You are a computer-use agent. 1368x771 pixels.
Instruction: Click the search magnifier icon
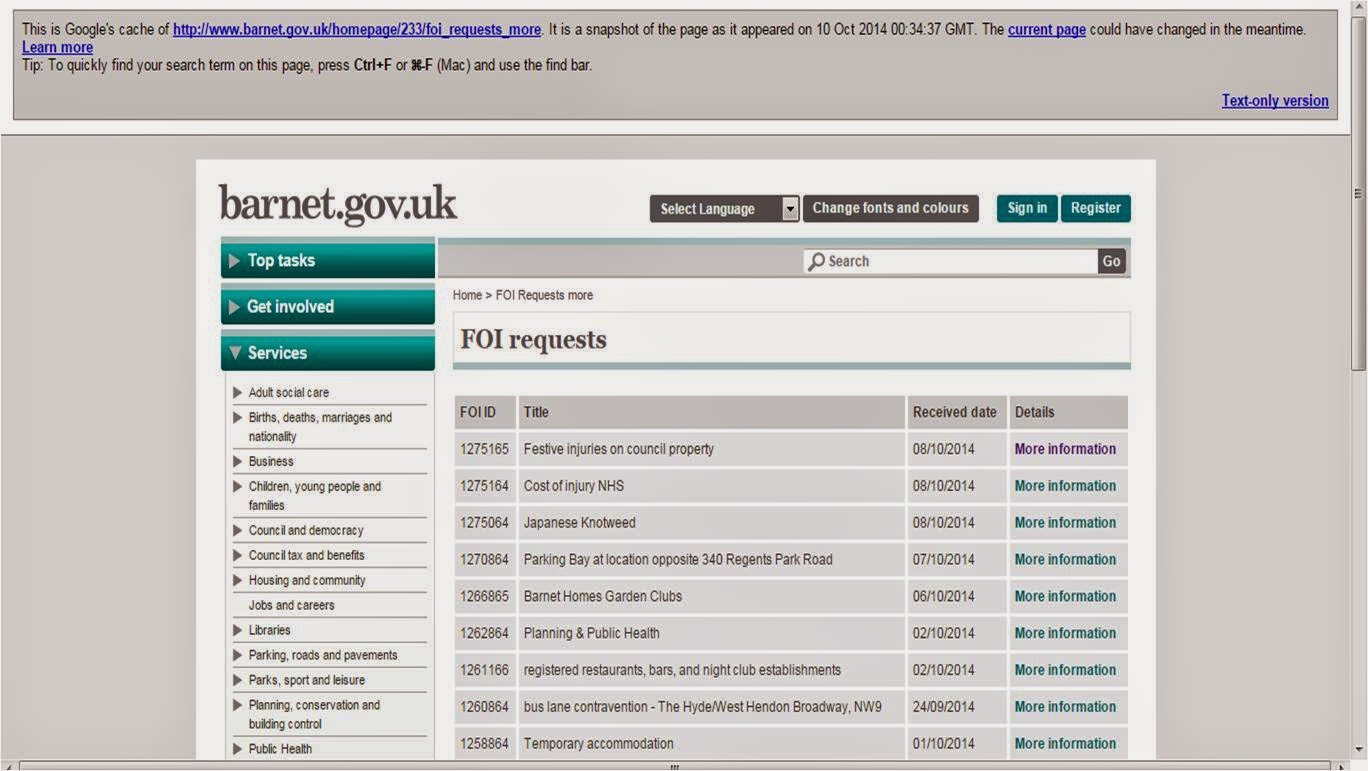pyautogui.click(x=817, y=261)
